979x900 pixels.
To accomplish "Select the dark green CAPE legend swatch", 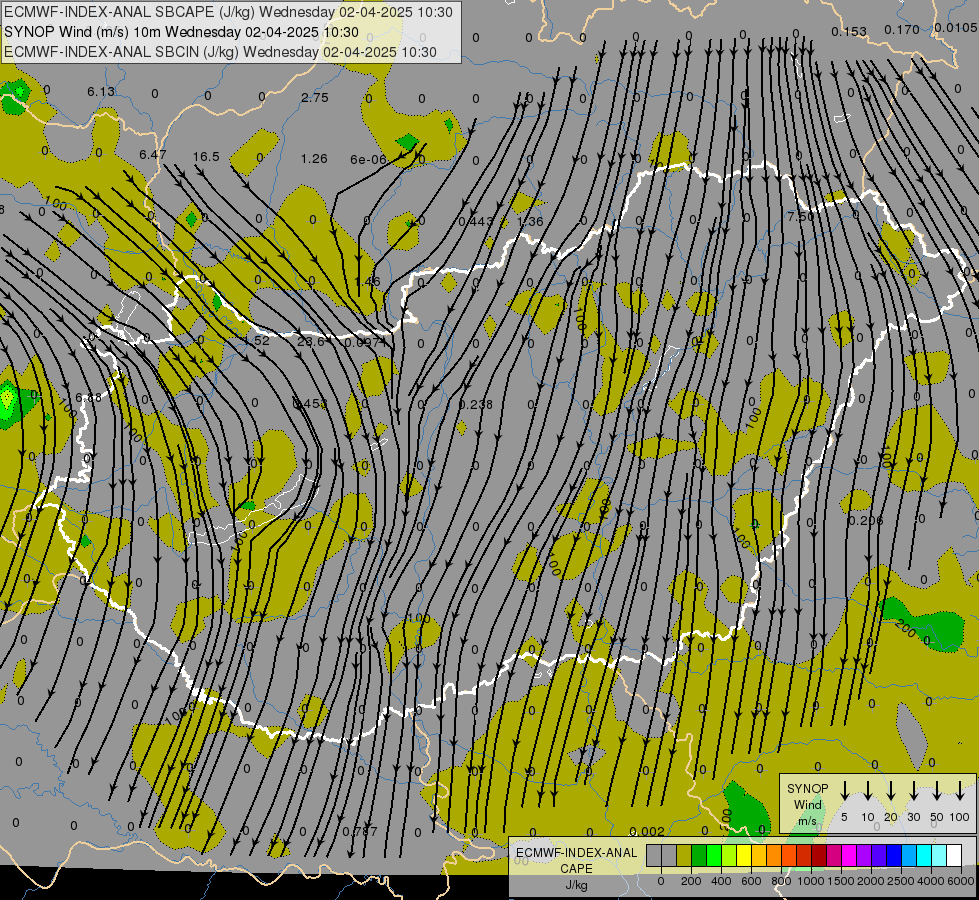I will click(x=699, y=856).
